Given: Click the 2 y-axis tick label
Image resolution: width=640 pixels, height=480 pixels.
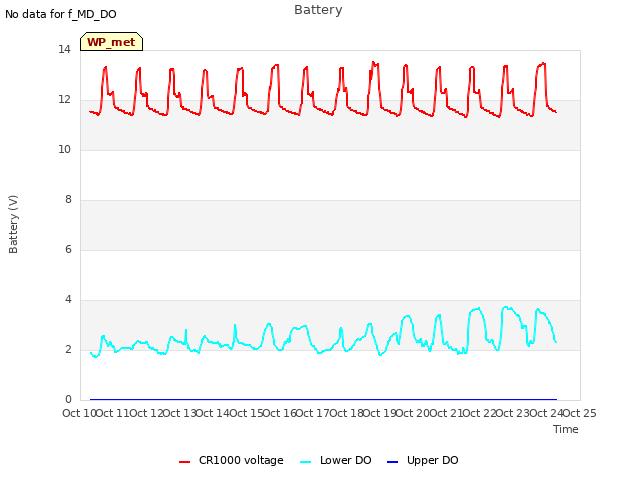Looking at the screenshot, I should (x=68, y=349).
